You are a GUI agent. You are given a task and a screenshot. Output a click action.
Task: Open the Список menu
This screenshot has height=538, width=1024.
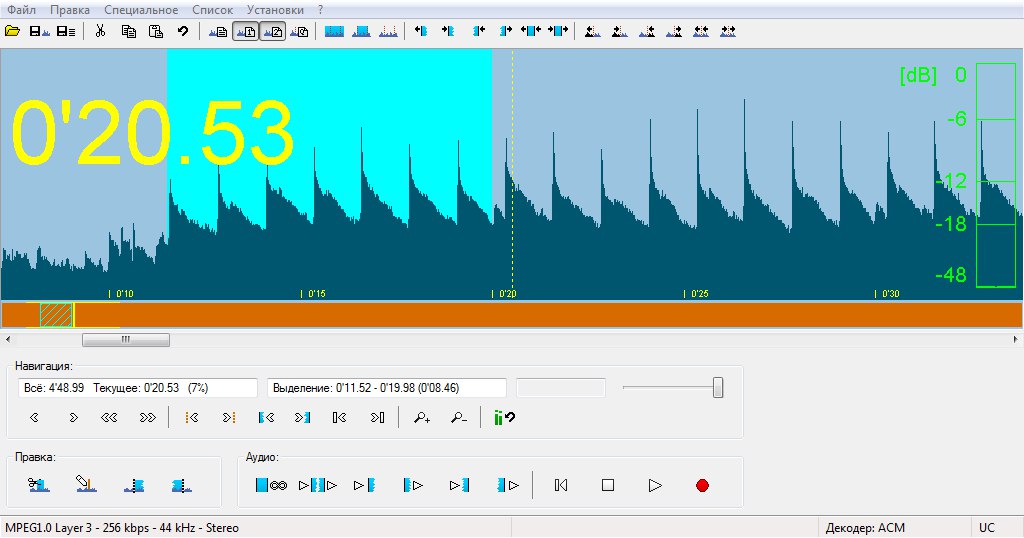click(212, 9)
